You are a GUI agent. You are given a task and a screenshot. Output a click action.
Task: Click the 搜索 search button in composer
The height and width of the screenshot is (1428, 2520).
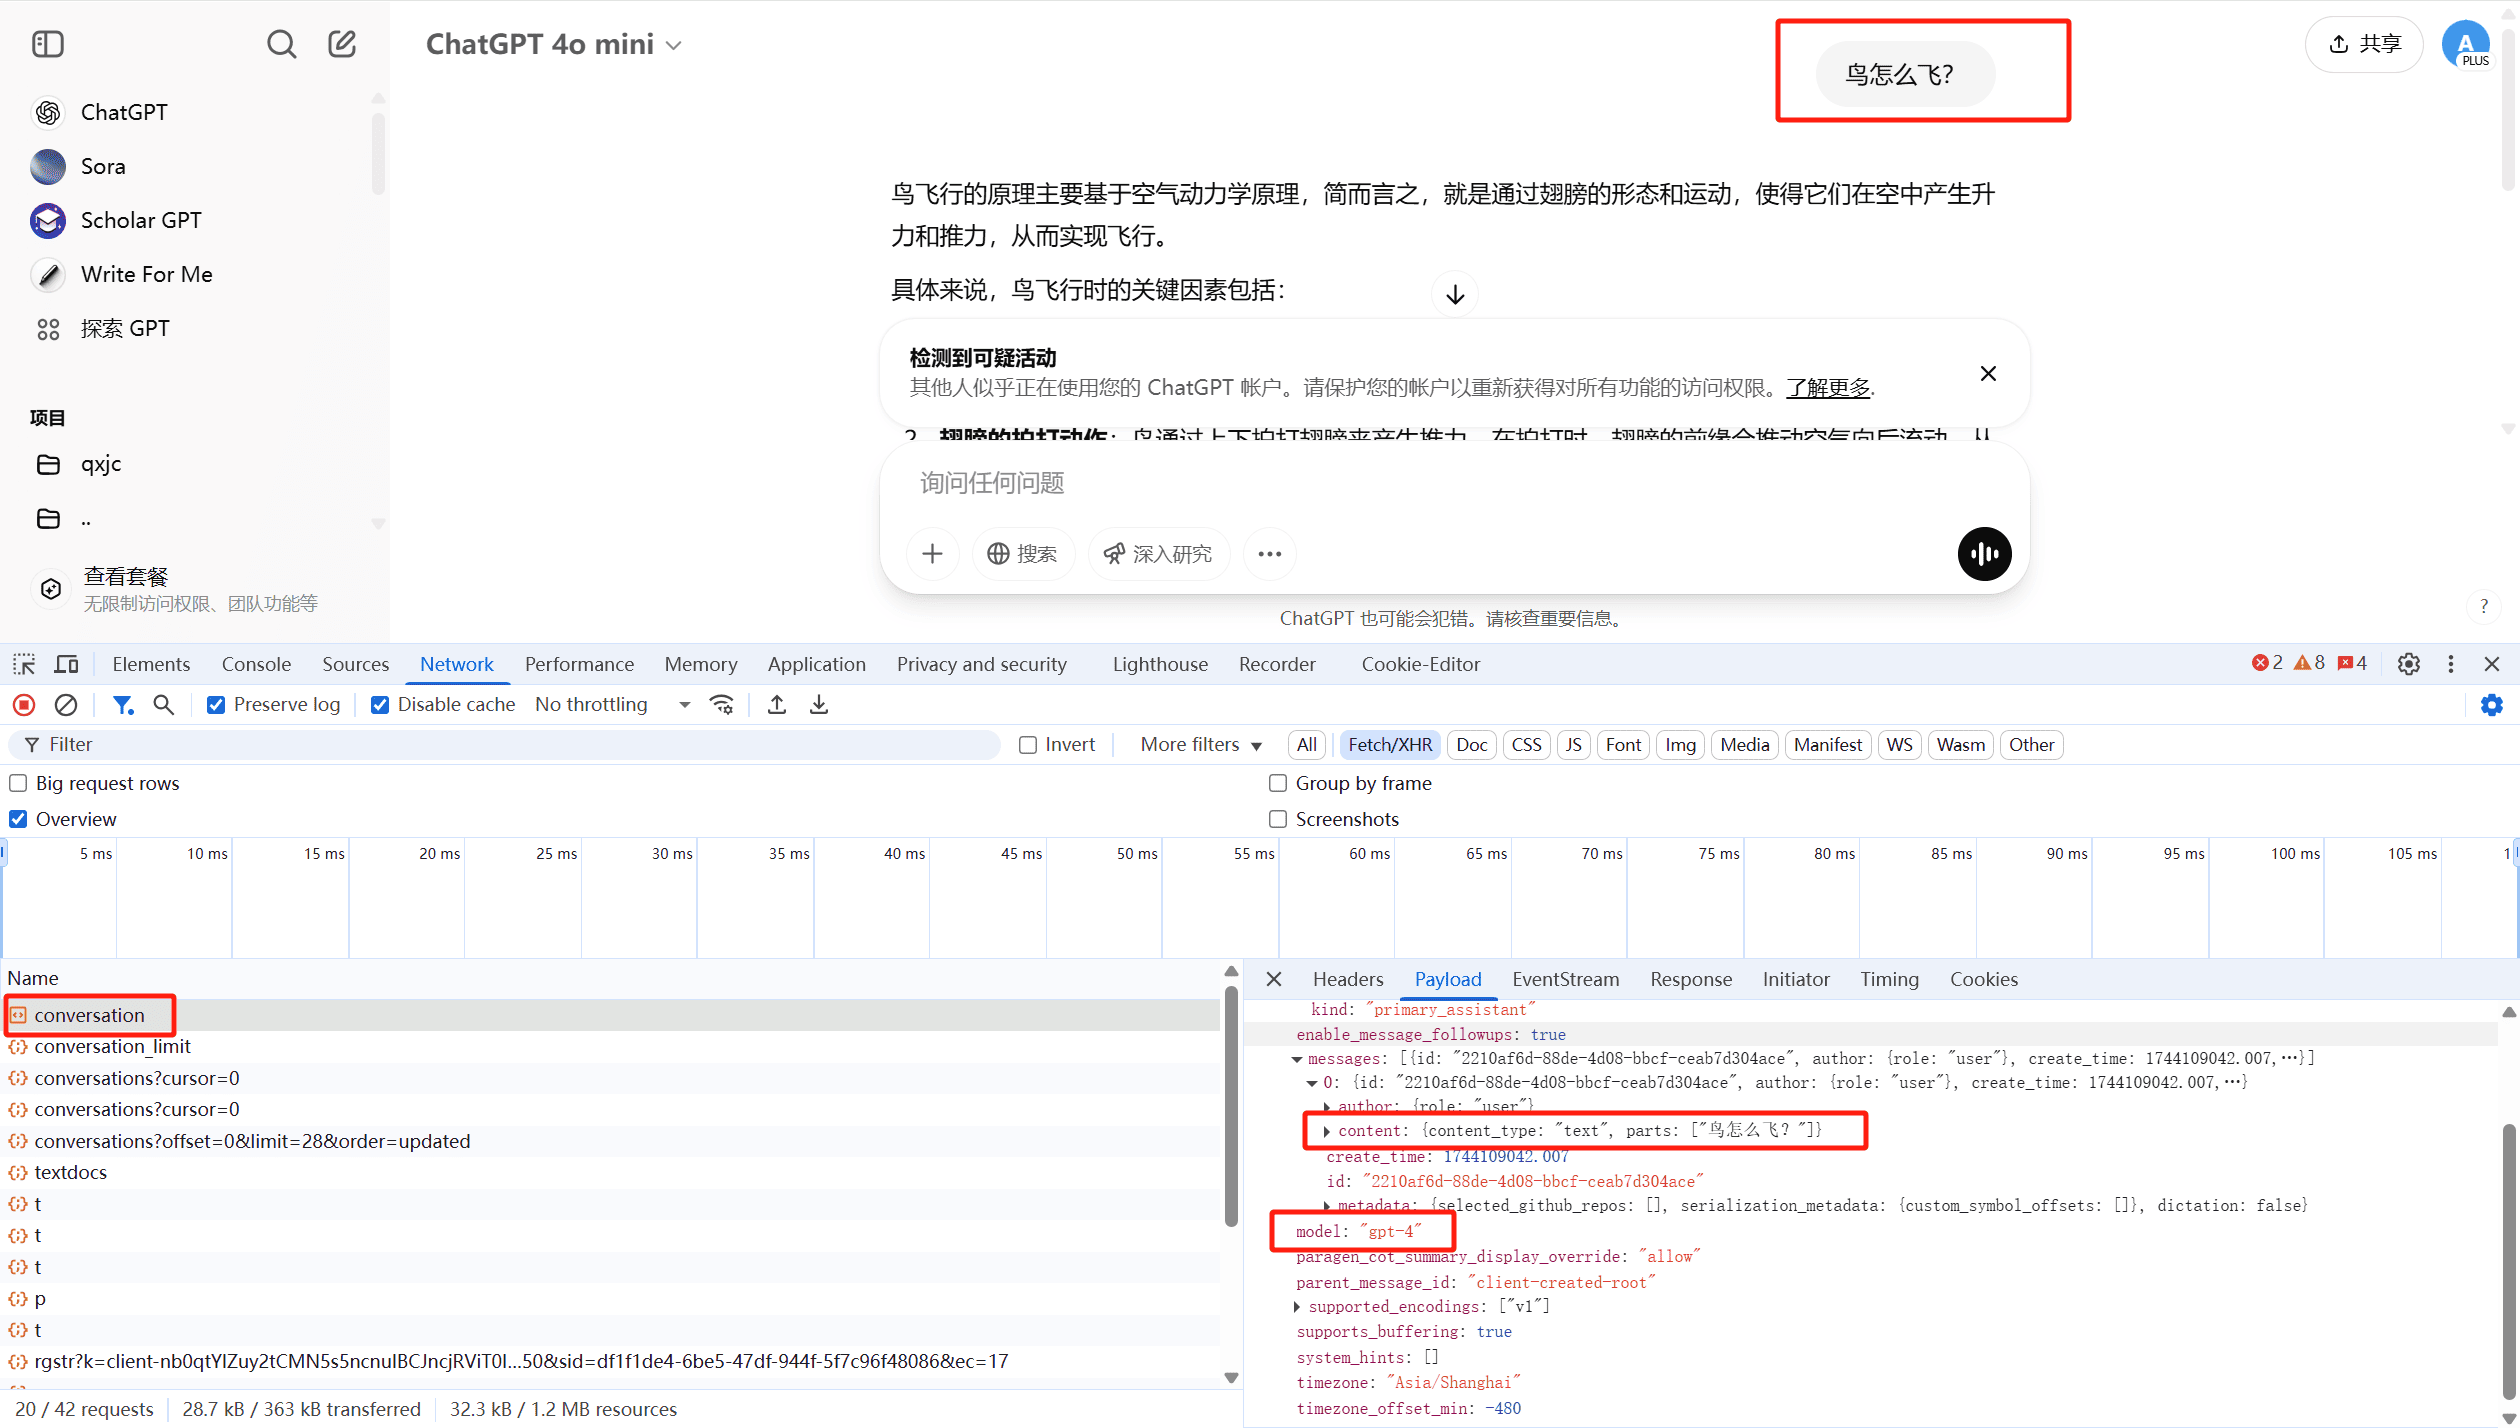coord(1022,554)
